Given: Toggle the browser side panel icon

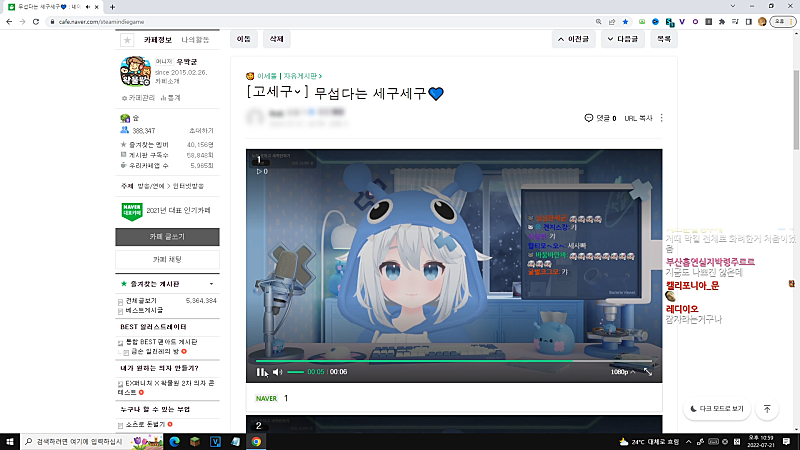Looking at the screenshot, I should [748, 22].
